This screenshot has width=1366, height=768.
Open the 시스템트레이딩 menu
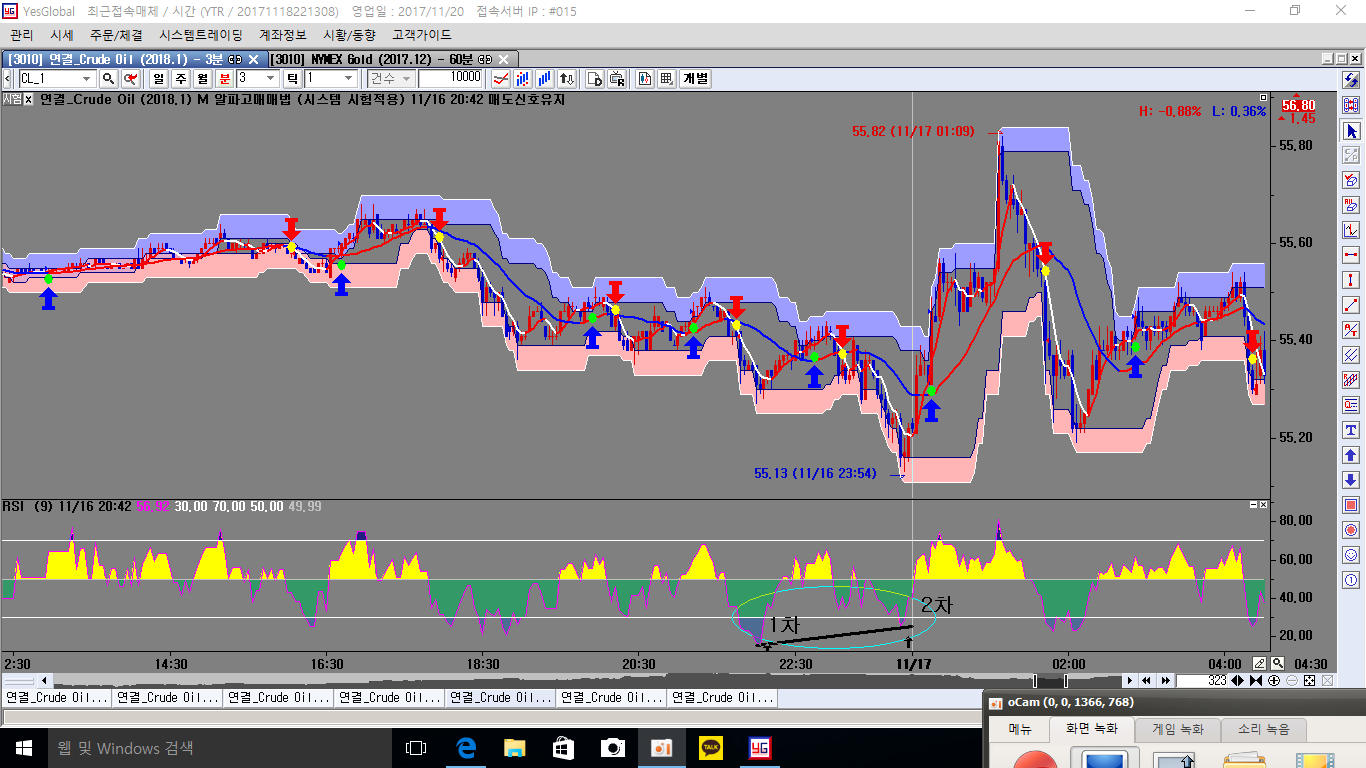(x=200, y=35)
